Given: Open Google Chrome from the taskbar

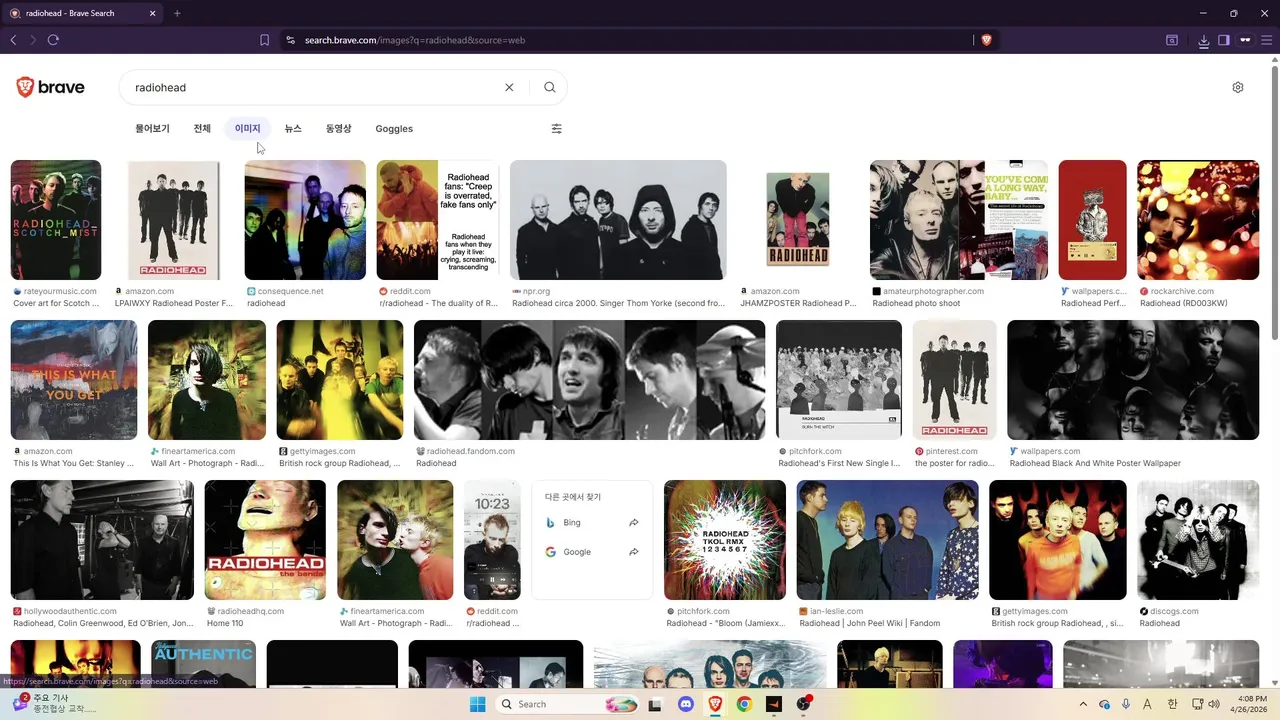Looking at the screenshot, I should [744, 704].
